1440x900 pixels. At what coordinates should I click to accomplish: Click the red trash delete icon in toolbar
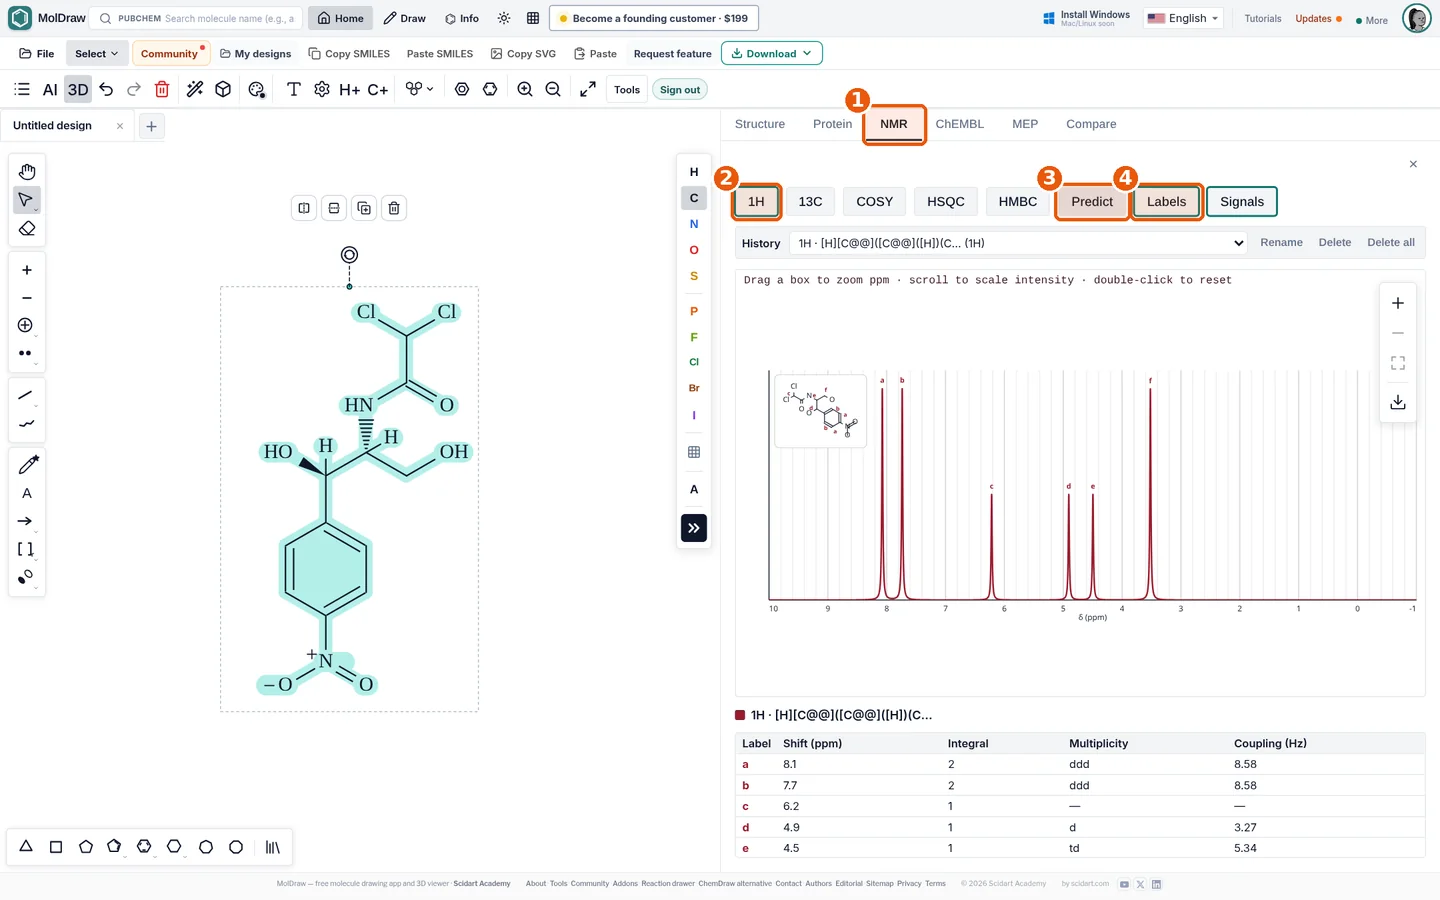[x=162, y=89]
